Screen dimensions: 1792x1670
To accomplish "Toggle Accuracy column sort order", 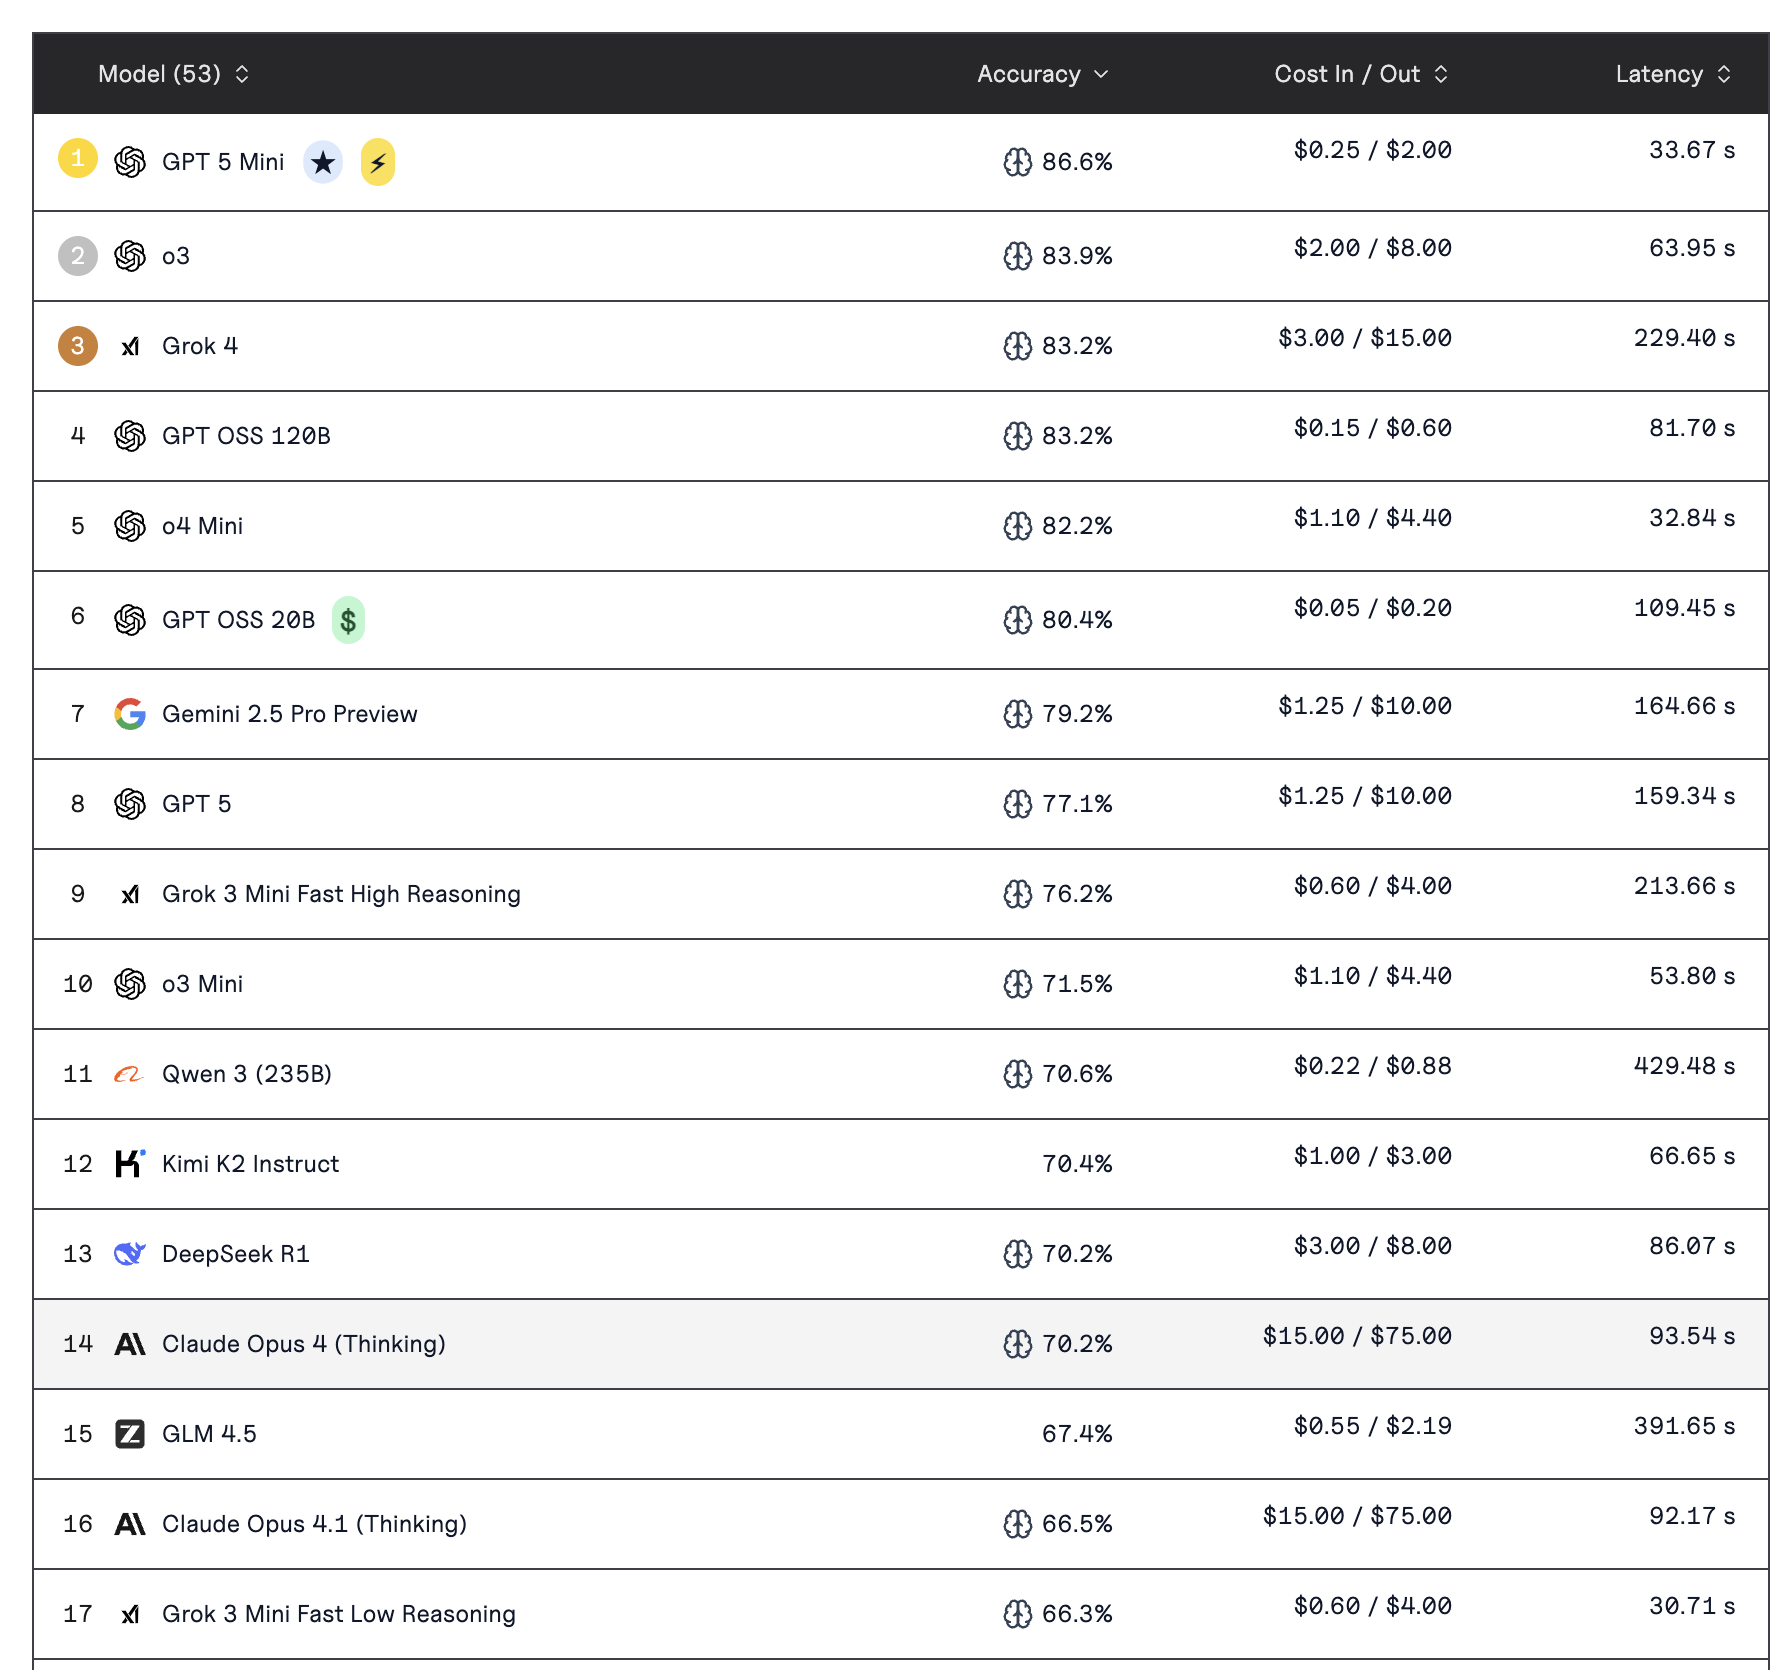I will pyautogui.click(x=1042, y=74).
